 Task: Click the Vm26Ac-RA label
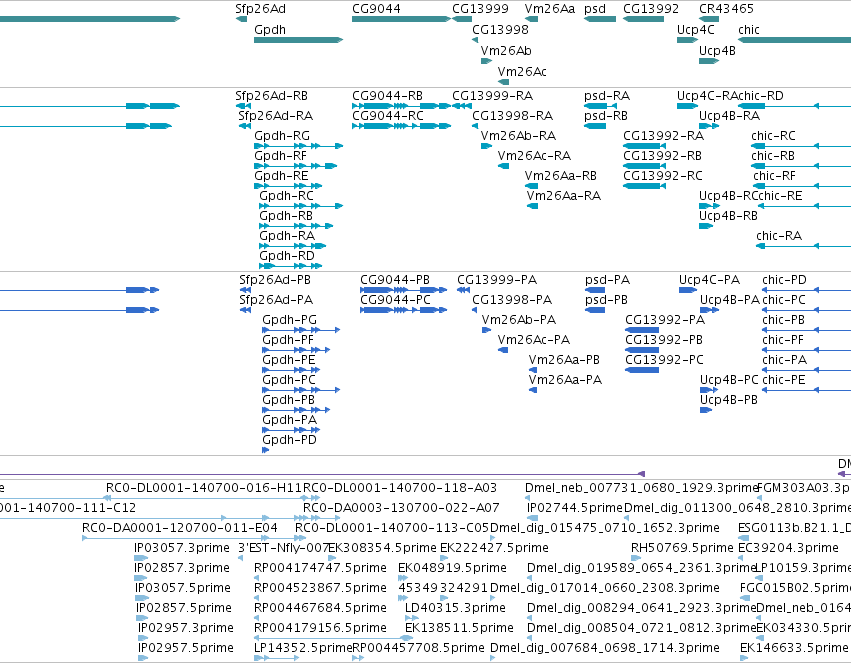(x=534, y=156)
